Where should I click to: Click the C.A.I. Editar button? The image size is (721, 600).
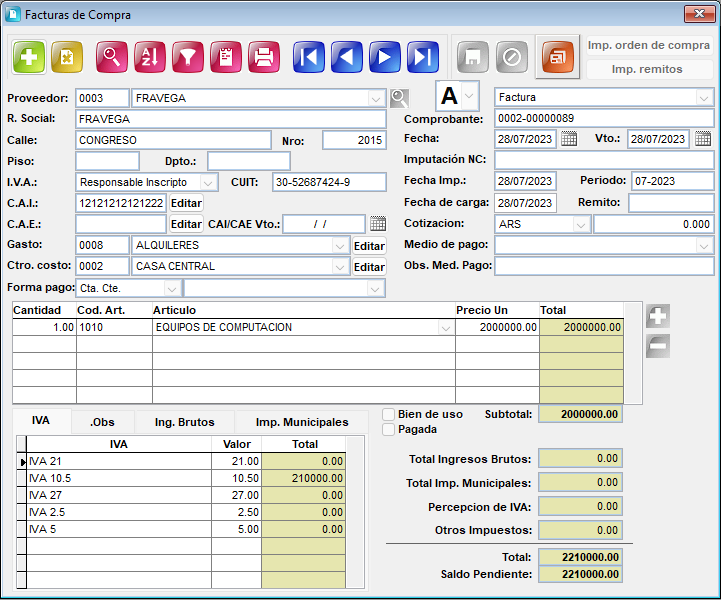(186, 203)
